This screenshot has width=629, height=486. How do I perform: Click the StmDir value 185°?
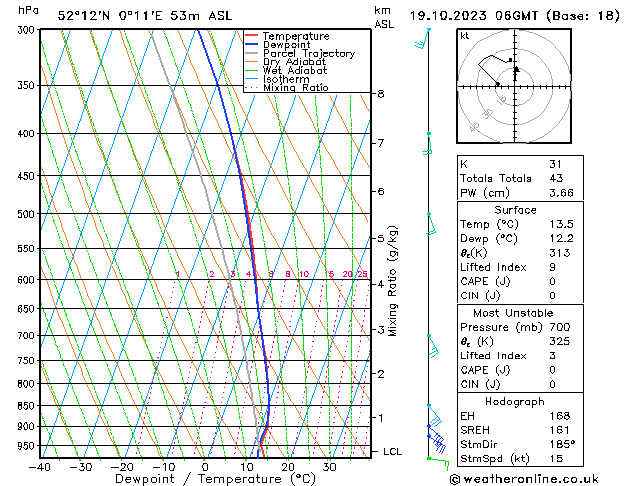pyautogui.click(x=562, y=444)
